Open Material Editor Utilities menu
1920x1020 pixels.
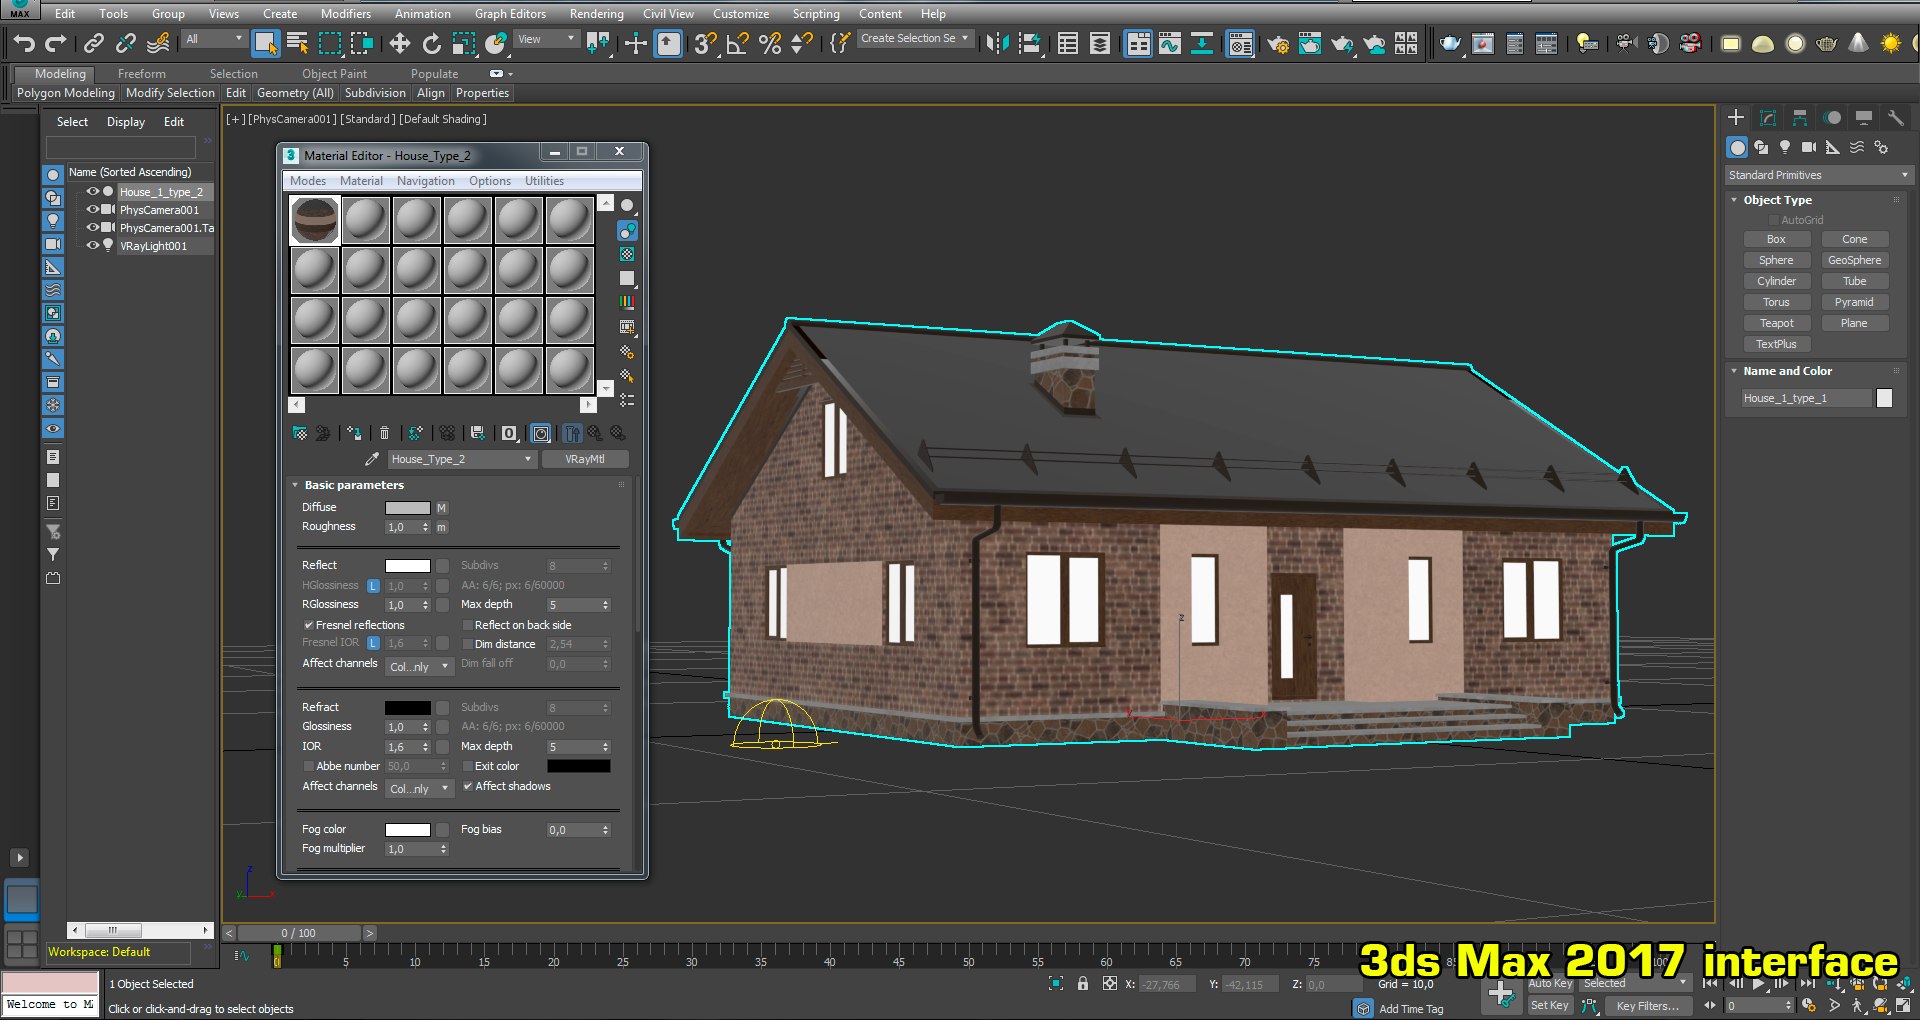pyautogui.click(x=544, y=181)
